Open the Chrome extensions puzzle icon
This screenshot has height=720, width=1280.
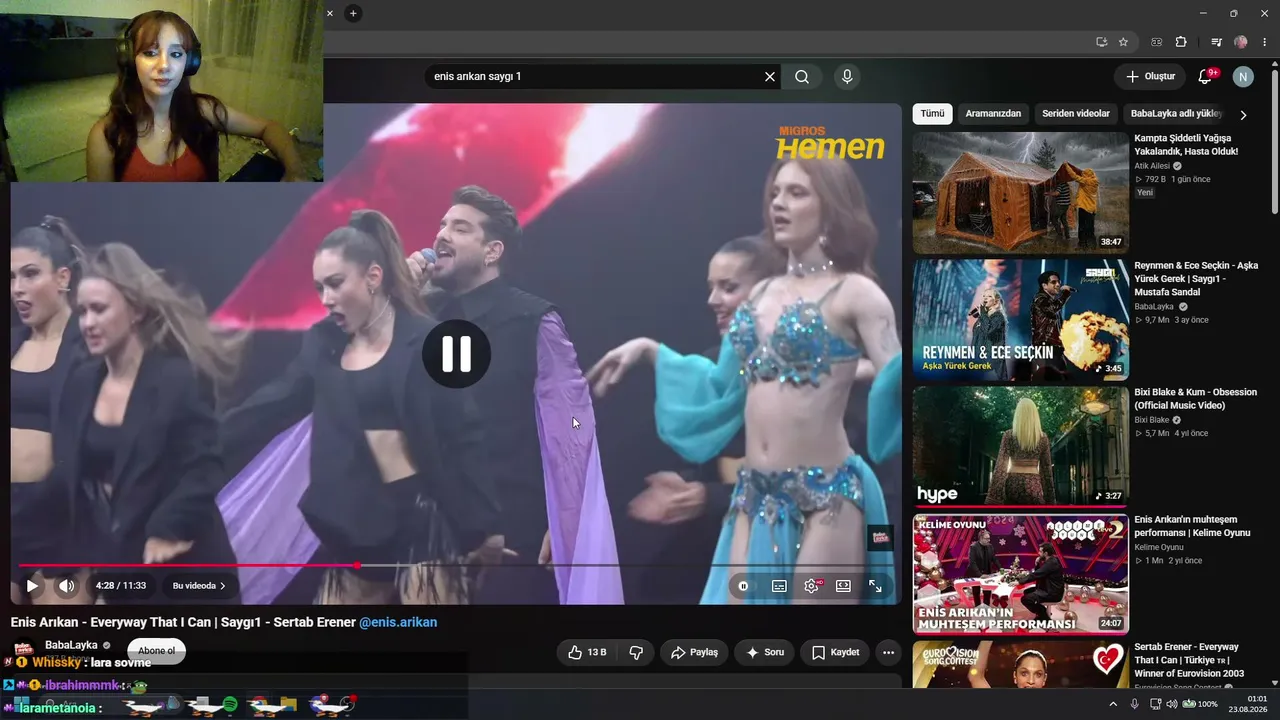click(1181, 42)
